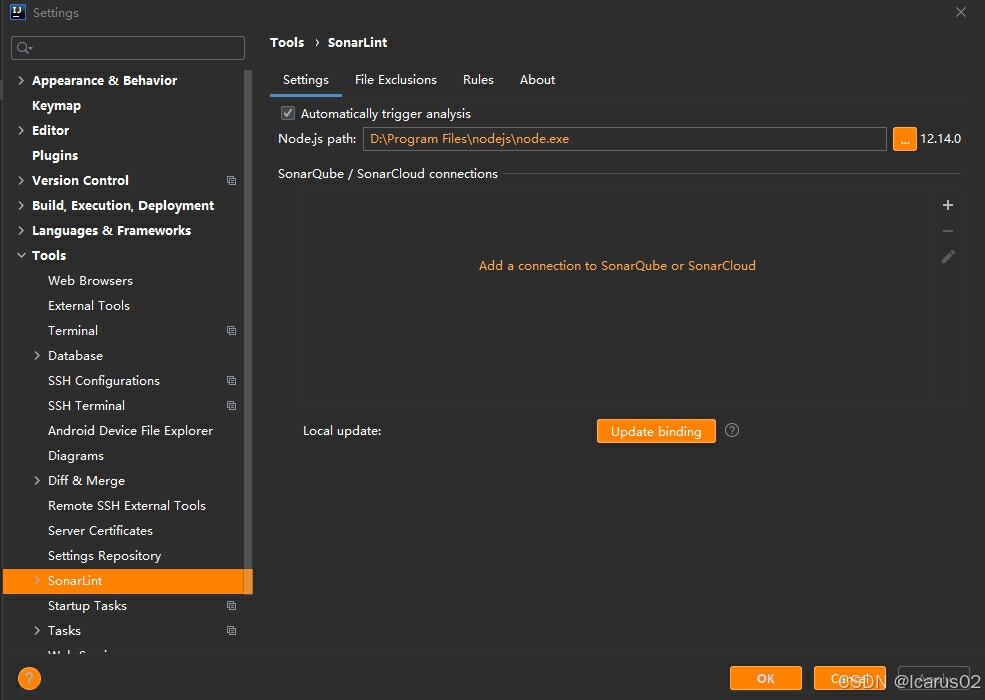This screenshot has height=700, width=985.
Task: Click project-level icon beside Terminal
Action: point(231,331)
